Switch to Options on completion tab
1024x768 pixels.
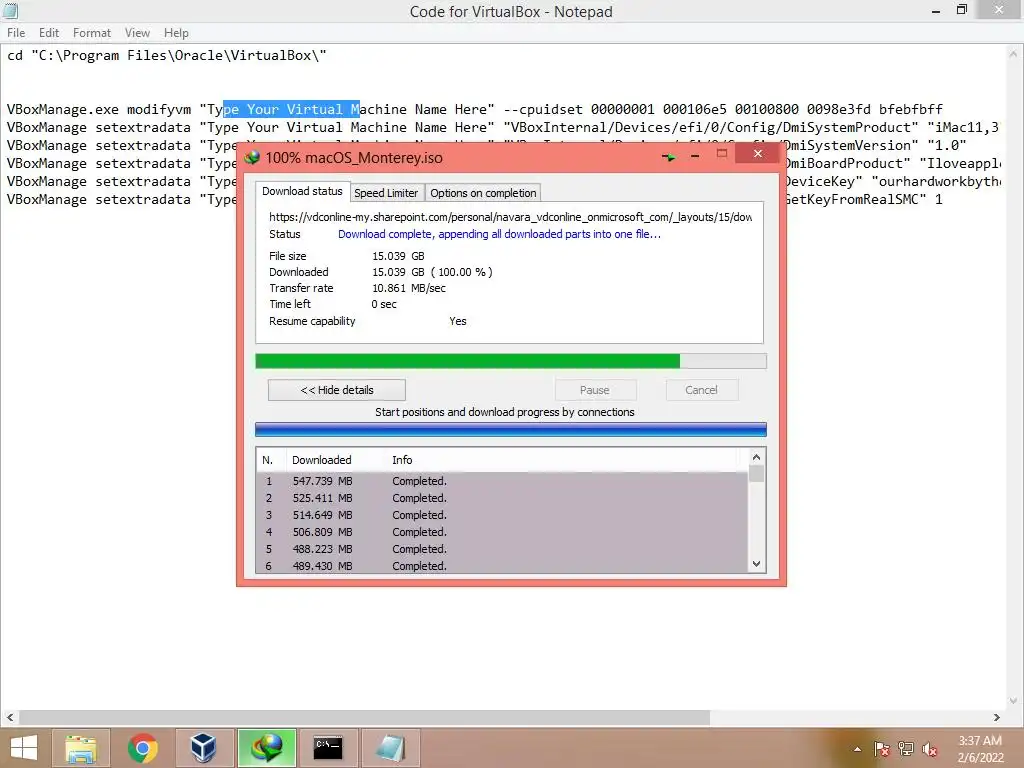tap(483, 193)
